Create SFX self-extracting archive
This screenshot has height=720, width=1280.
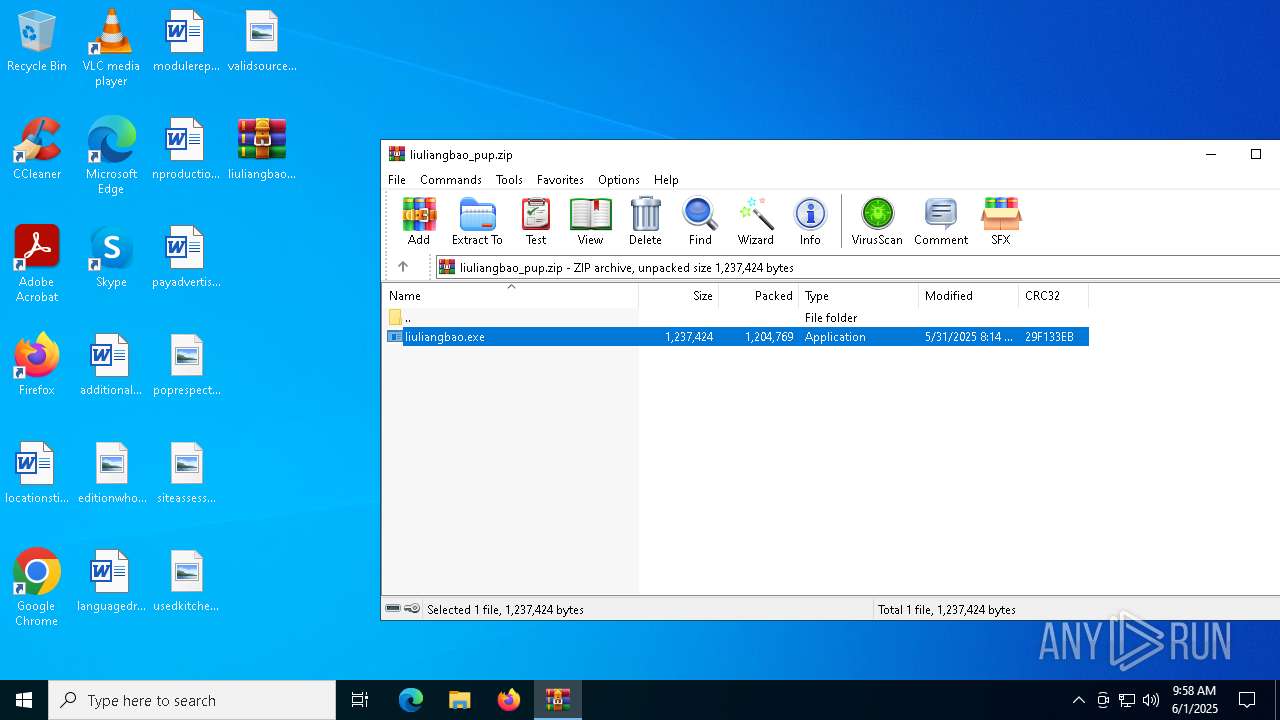pyautogui.click(x=1001, y=221)
